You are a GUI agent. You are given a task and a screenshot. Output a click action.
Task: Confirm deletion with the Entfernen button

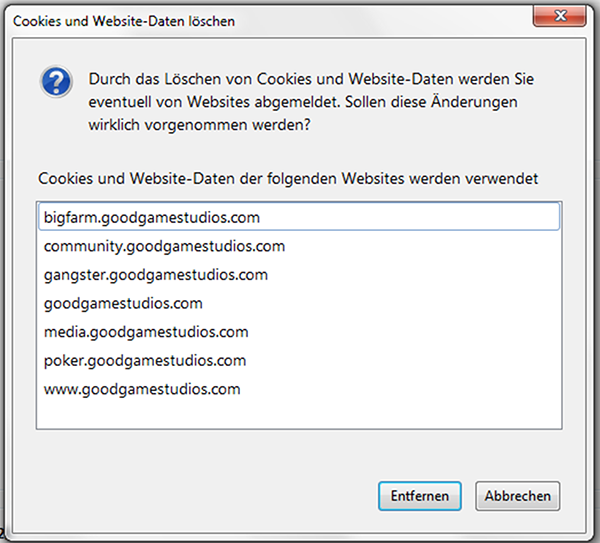pyautogui.click(x=420, y=496)
